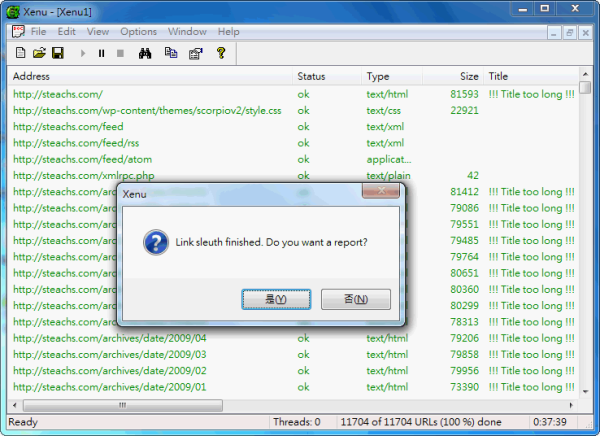Click the Threads: 0 status entry
This screenshot has width=600, height=436.
coord(297,422)
